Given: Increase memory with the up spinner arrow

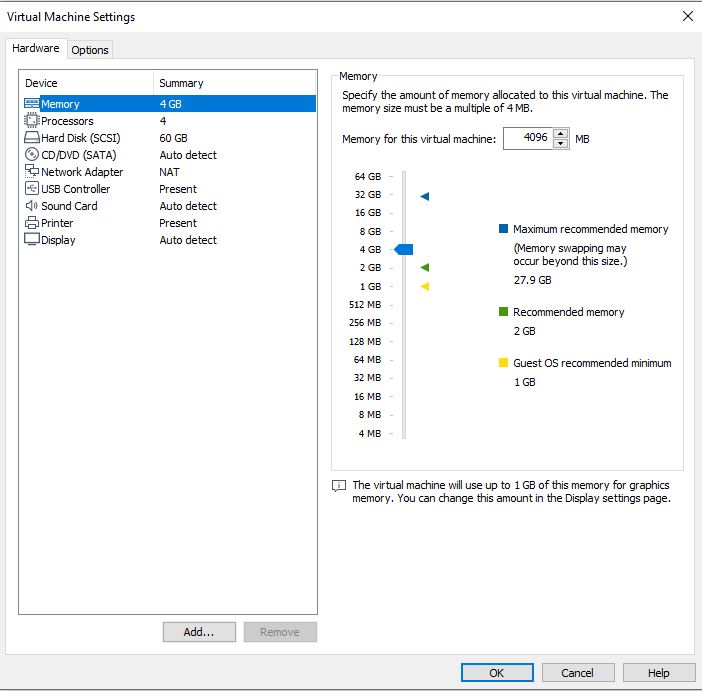Looking at the screenshot, I should 561,133.
